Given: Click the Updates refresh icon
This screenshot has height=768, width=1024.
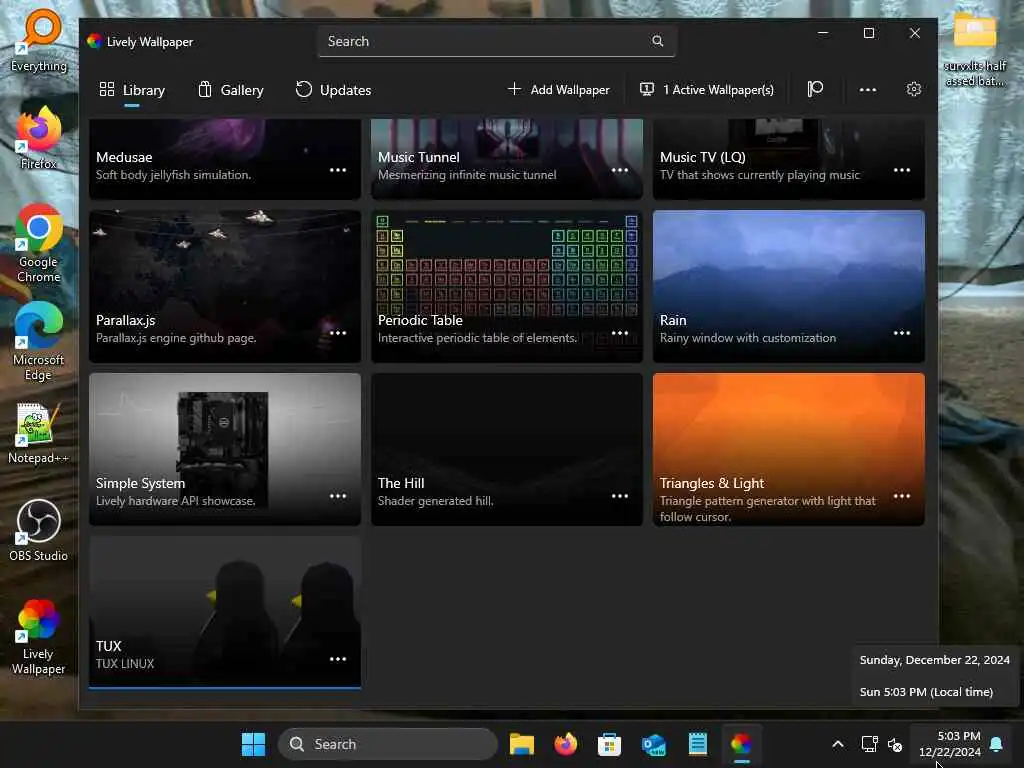Looking at the screenshot, I should (x=303, y=89).
